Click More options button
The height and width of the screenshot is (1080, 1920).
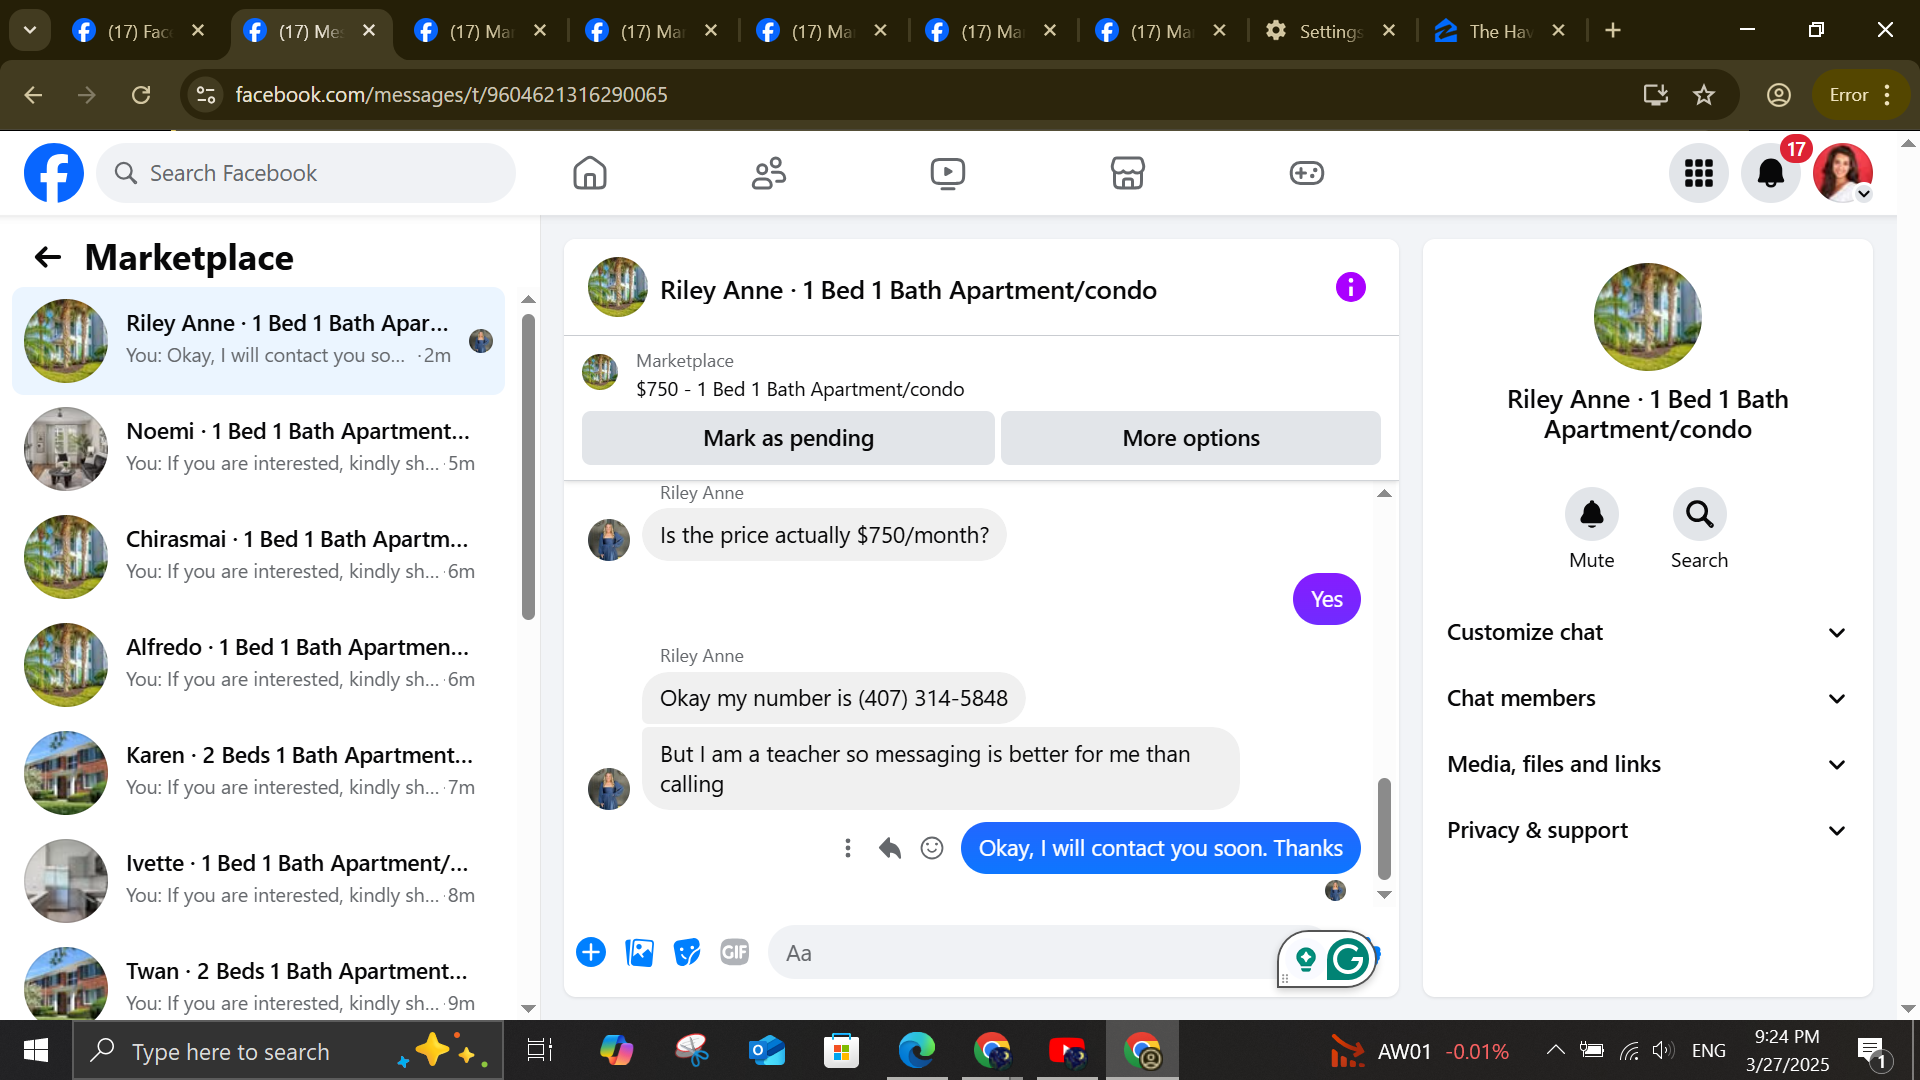click(1191, 438)
